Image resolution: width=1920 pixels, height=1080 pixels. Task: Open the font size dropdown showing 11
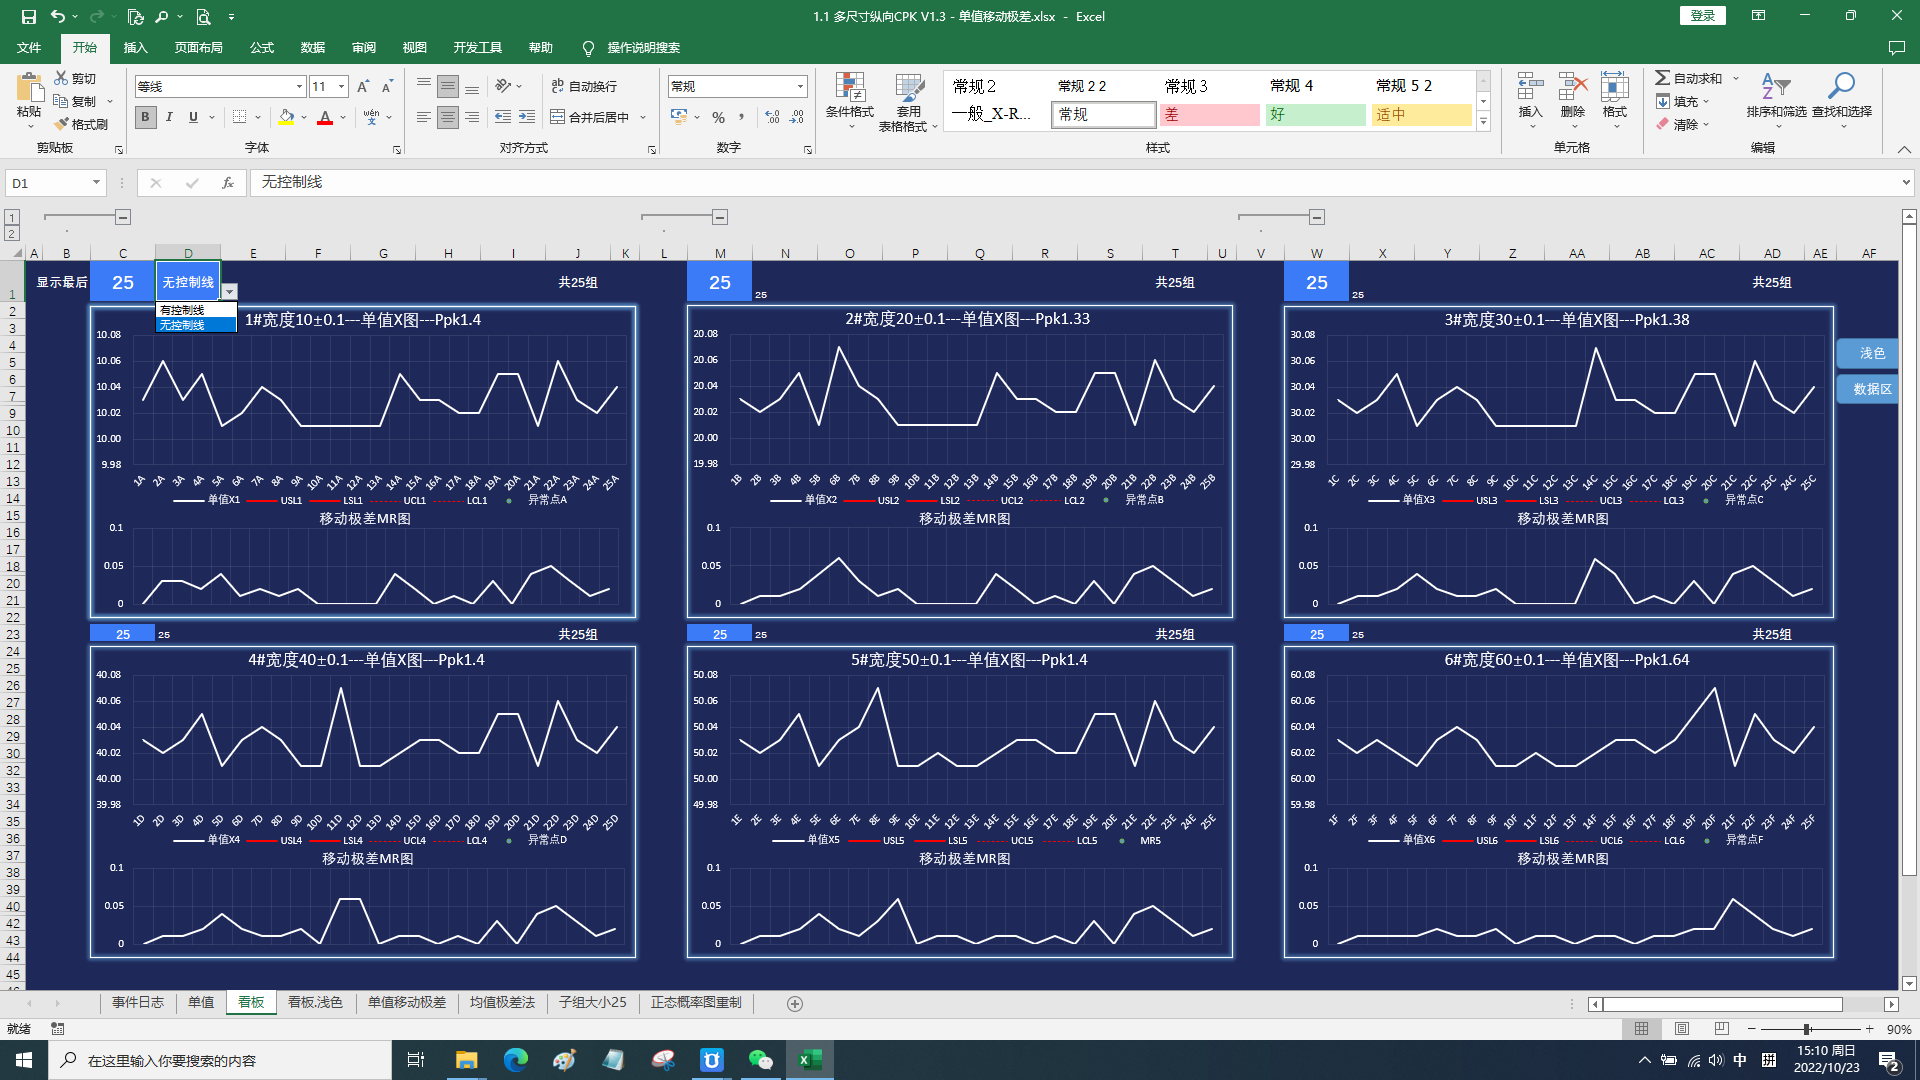pos(341,87)
